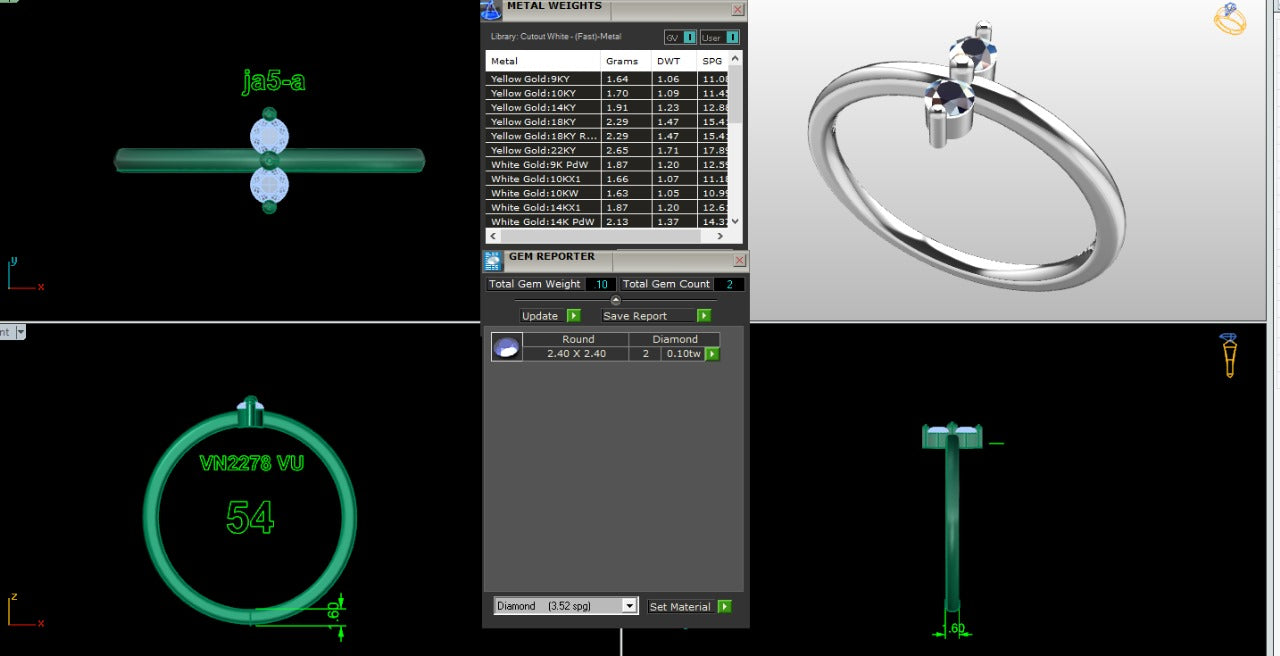Click green arrow next to Update
The image size is (1280, 656).
tap(574, 316)
